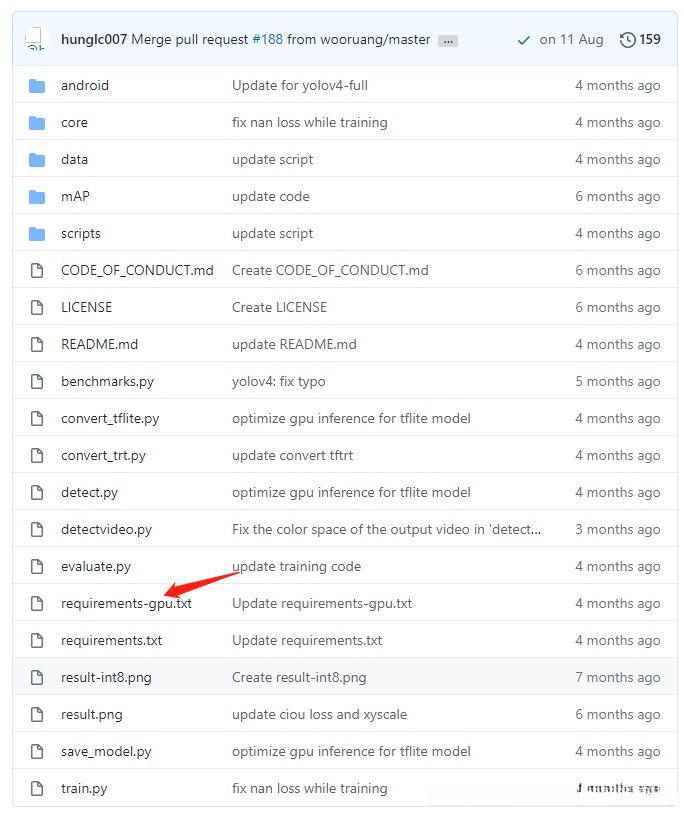Click file icon next to result-int8.png
This screenshot has height=815, width=684.
37,677
